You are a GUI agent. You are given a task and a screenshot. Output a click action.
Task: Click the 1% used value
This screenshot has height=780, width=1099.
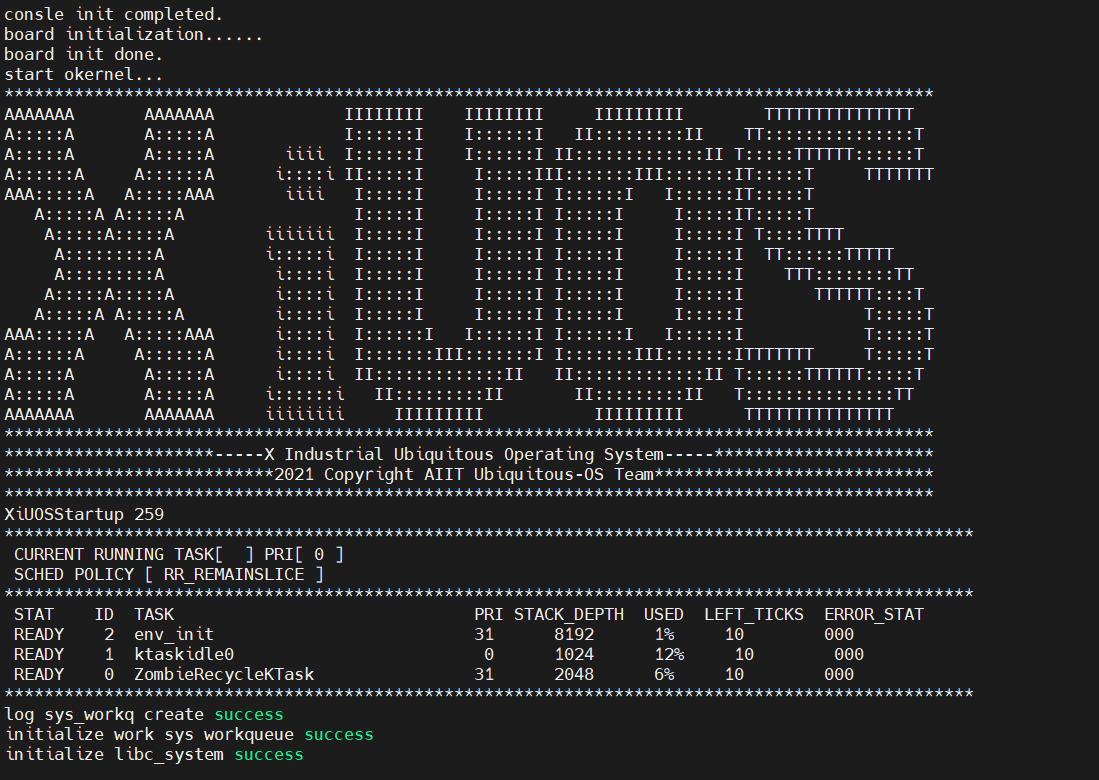pyautogui.click(x=664, y=635)
